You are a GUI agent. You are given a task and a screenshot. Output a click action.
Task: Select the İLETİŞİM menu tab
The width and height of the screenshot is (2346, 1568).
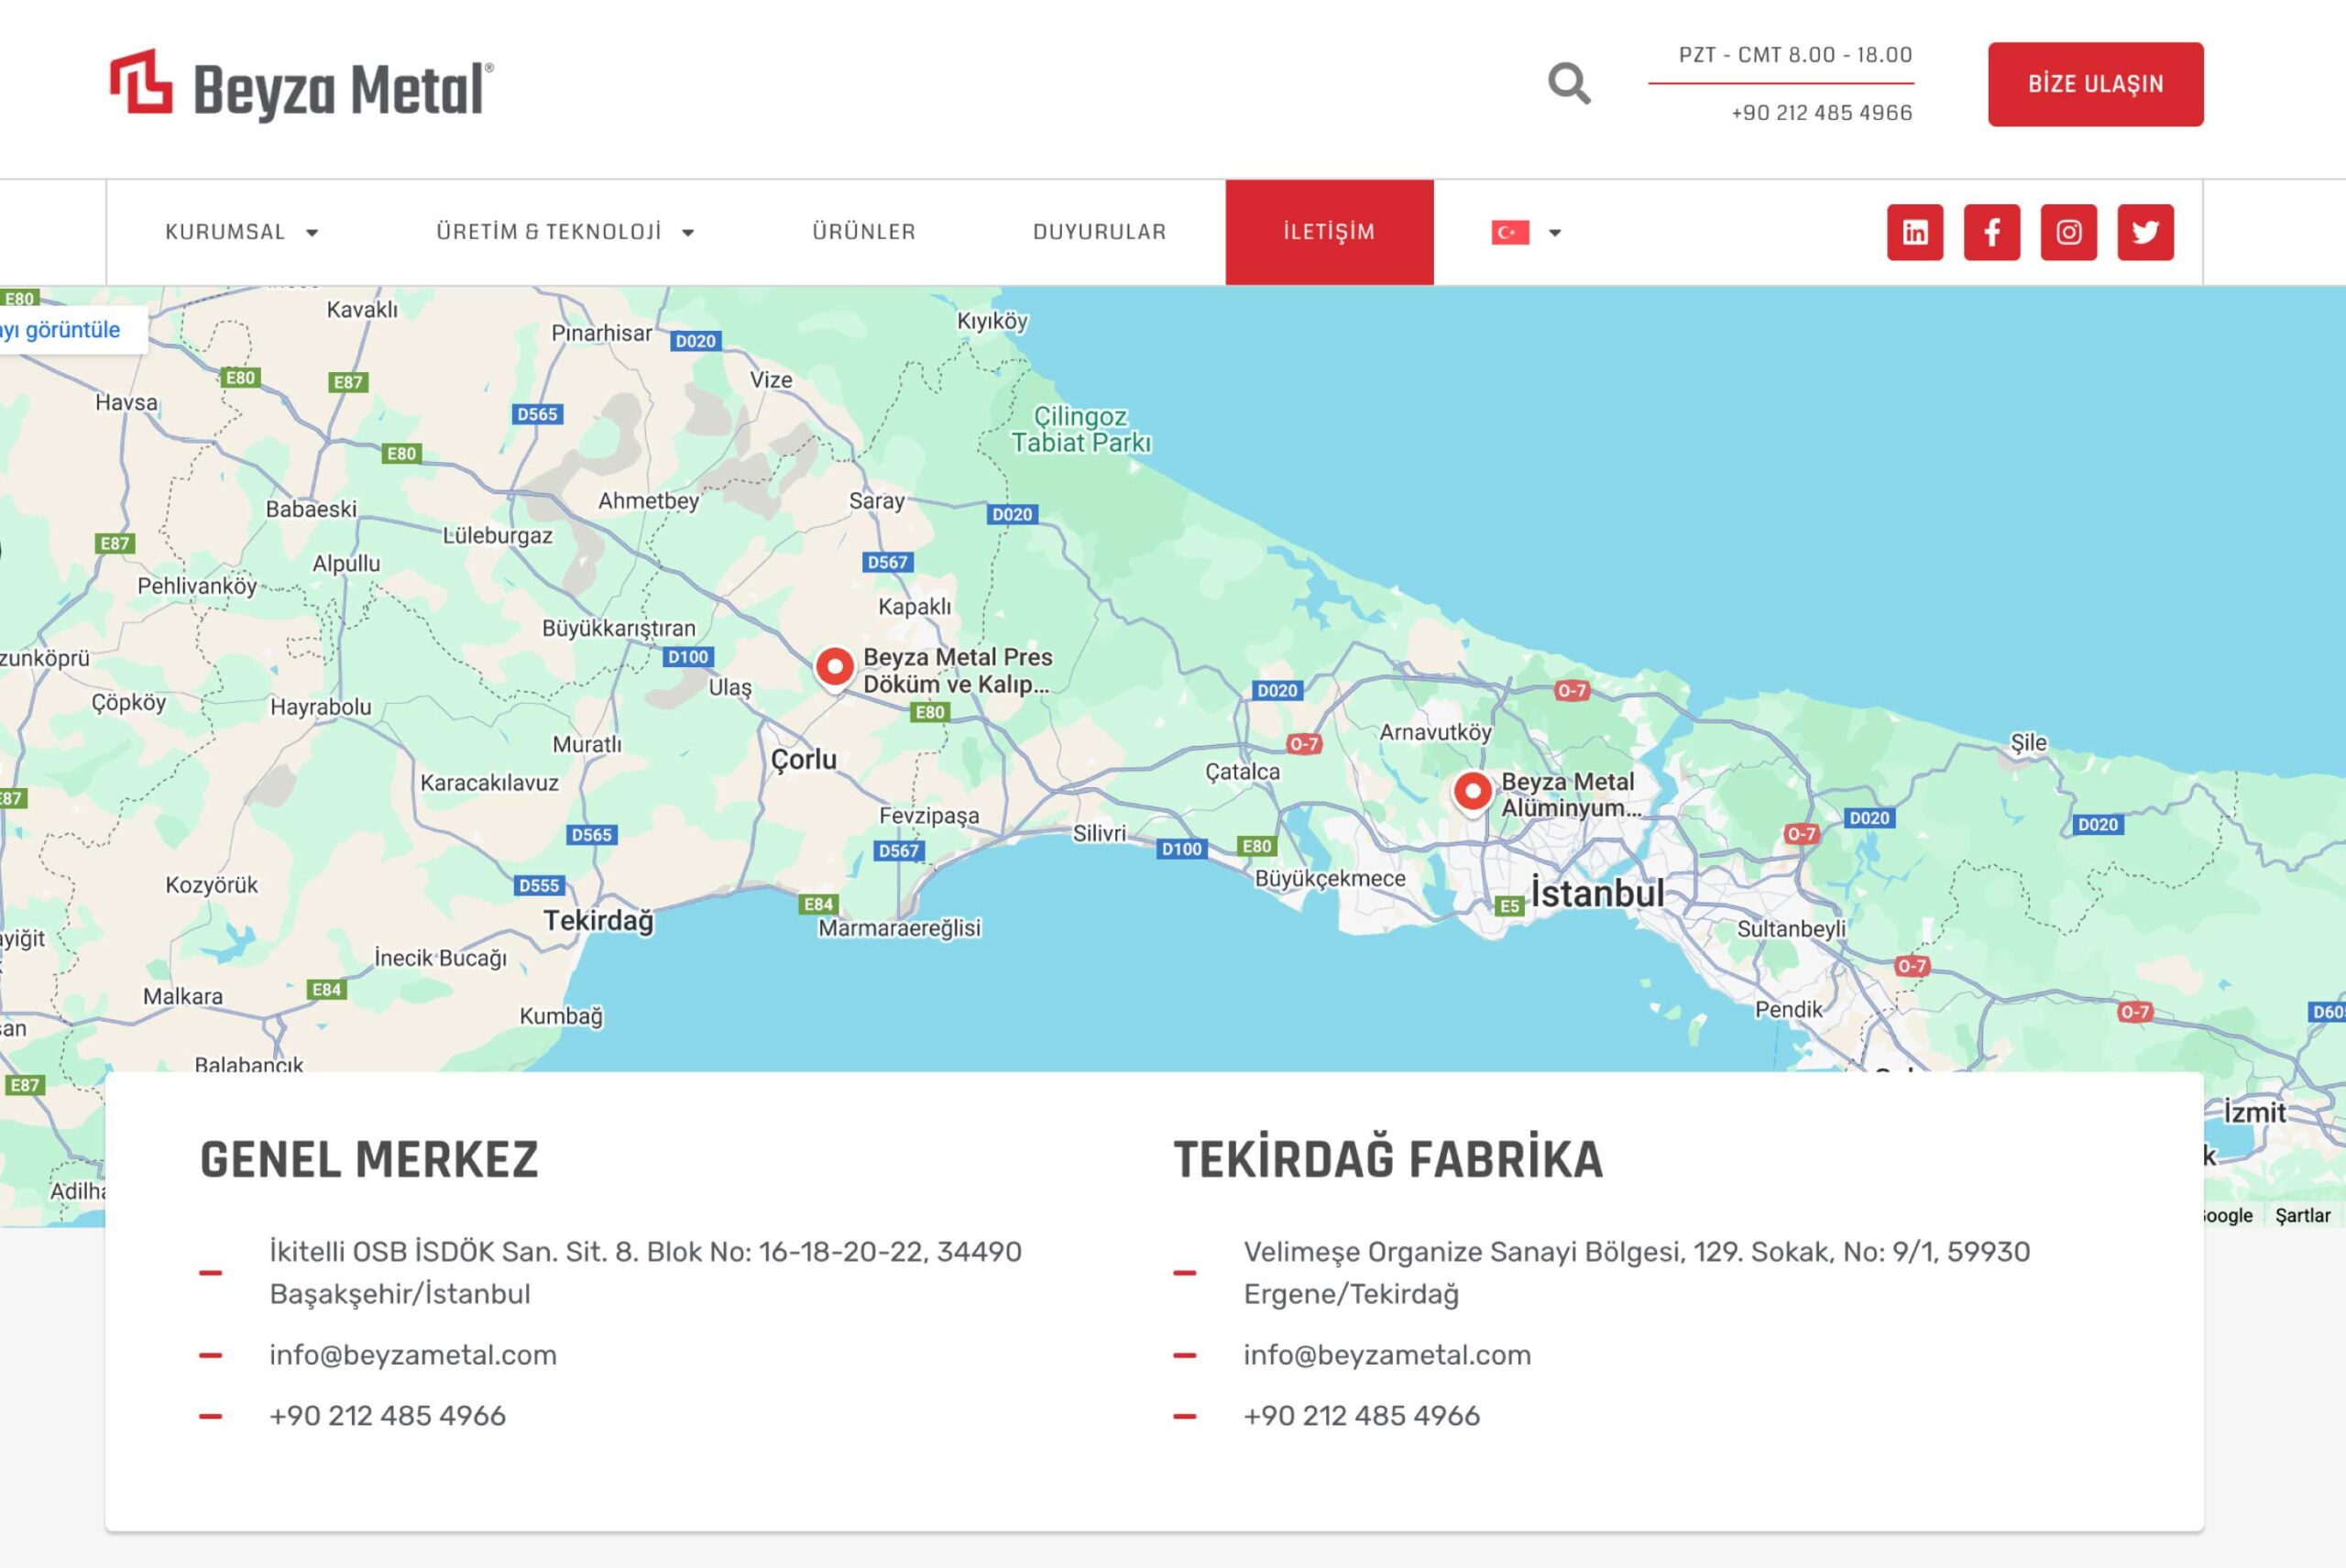(x=1330, y=232)
